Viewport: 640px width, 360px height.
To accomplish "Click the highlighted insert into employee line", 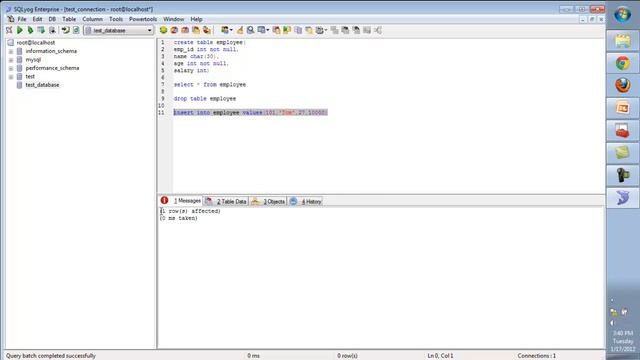I will [250, 112].
